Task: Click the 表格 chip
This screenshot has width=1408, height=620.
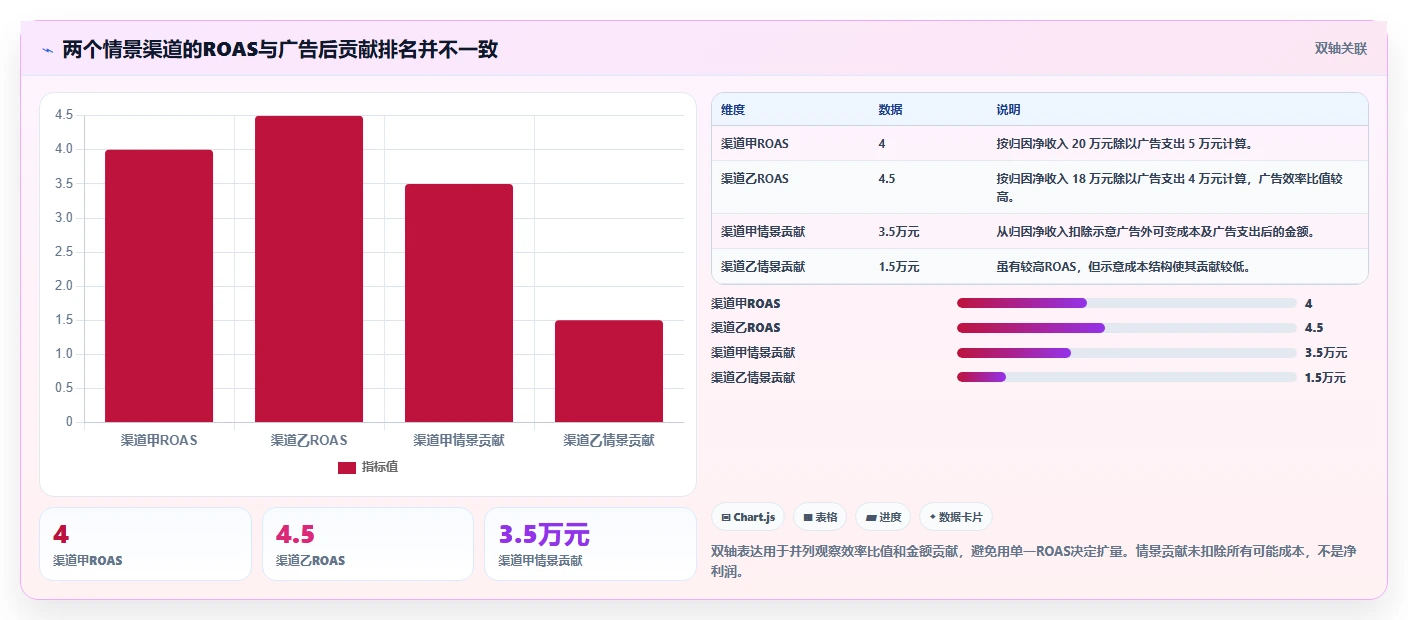Action: [820, 517]
